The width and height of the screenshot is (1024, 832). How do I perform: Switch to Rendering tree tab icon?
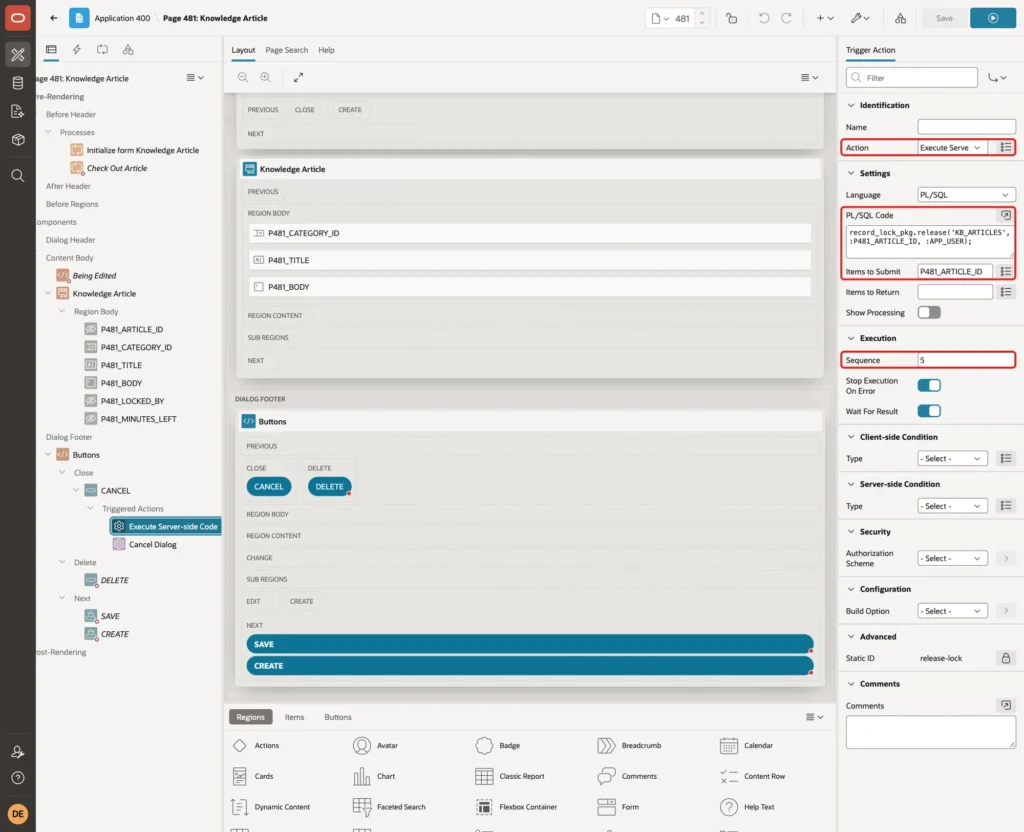pos(51,50)
